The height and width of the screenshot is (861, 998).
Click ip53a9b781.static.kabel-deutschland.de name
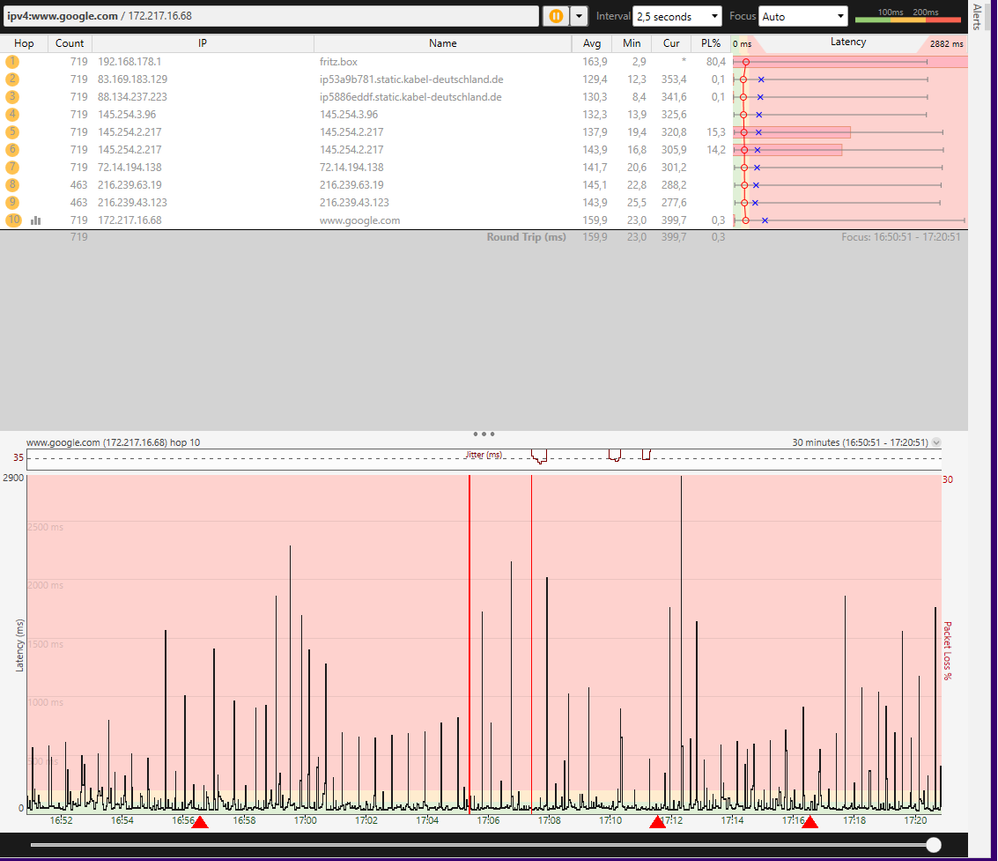411,80
